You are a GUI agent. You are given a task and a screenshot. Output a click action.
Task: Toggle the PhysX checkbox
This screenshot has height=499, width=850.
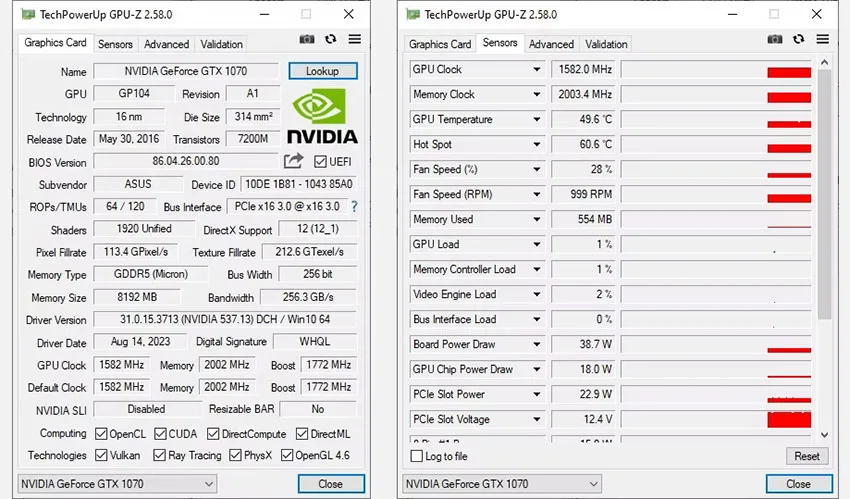(235, 455)
